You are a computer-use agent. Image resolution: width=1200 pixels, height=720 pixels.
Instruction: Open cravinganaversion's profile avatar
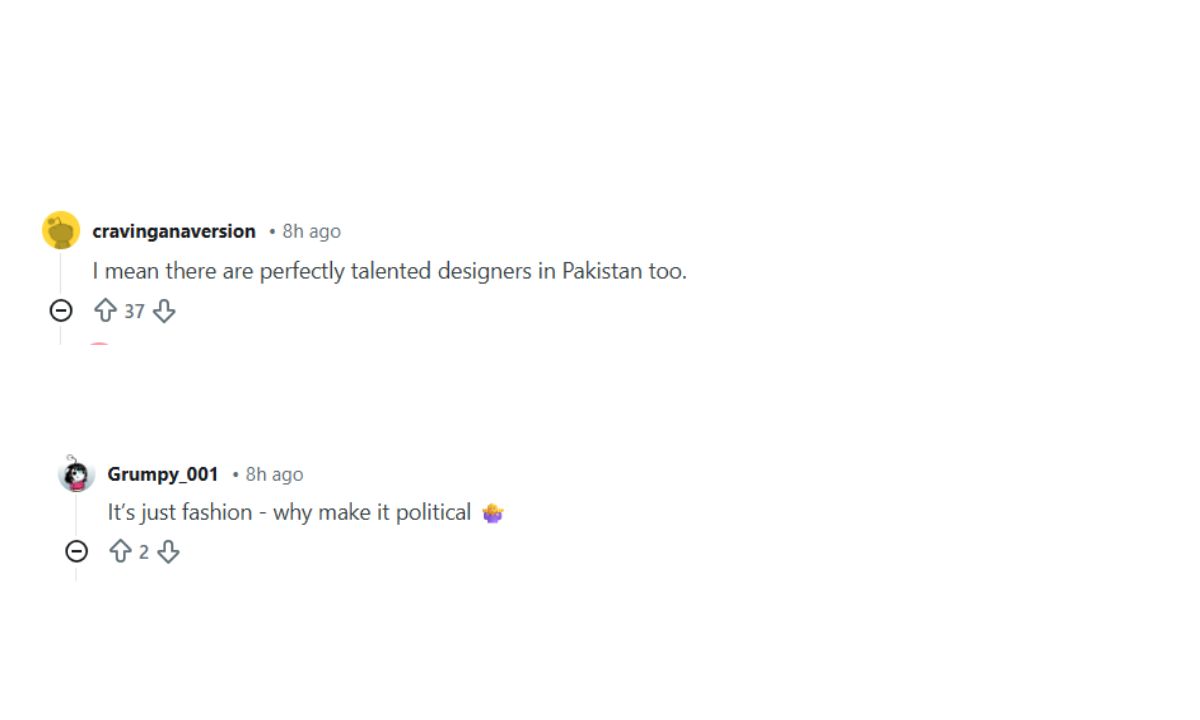pyautogui.click(x=62, y=229)
